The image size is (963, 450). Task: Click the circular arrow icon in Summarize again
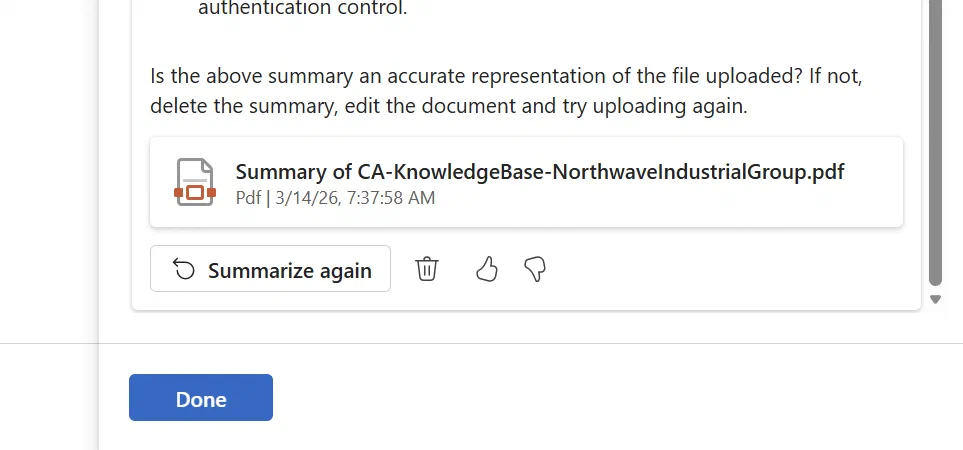pos(184,269)
